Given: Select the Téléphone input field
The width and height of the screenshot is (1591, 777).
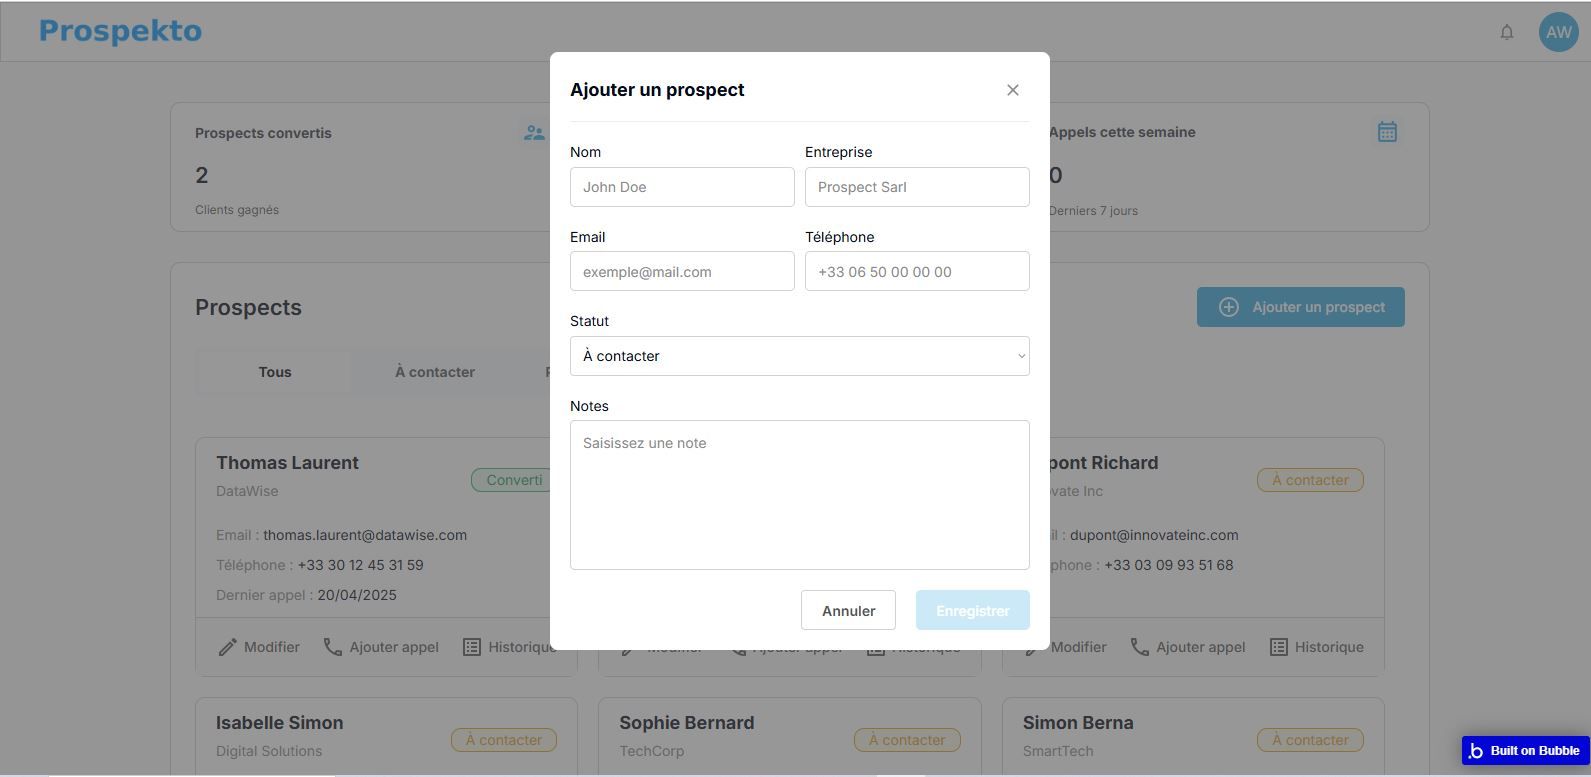Looking at the screenshot, I should click(x=916, y=272).
